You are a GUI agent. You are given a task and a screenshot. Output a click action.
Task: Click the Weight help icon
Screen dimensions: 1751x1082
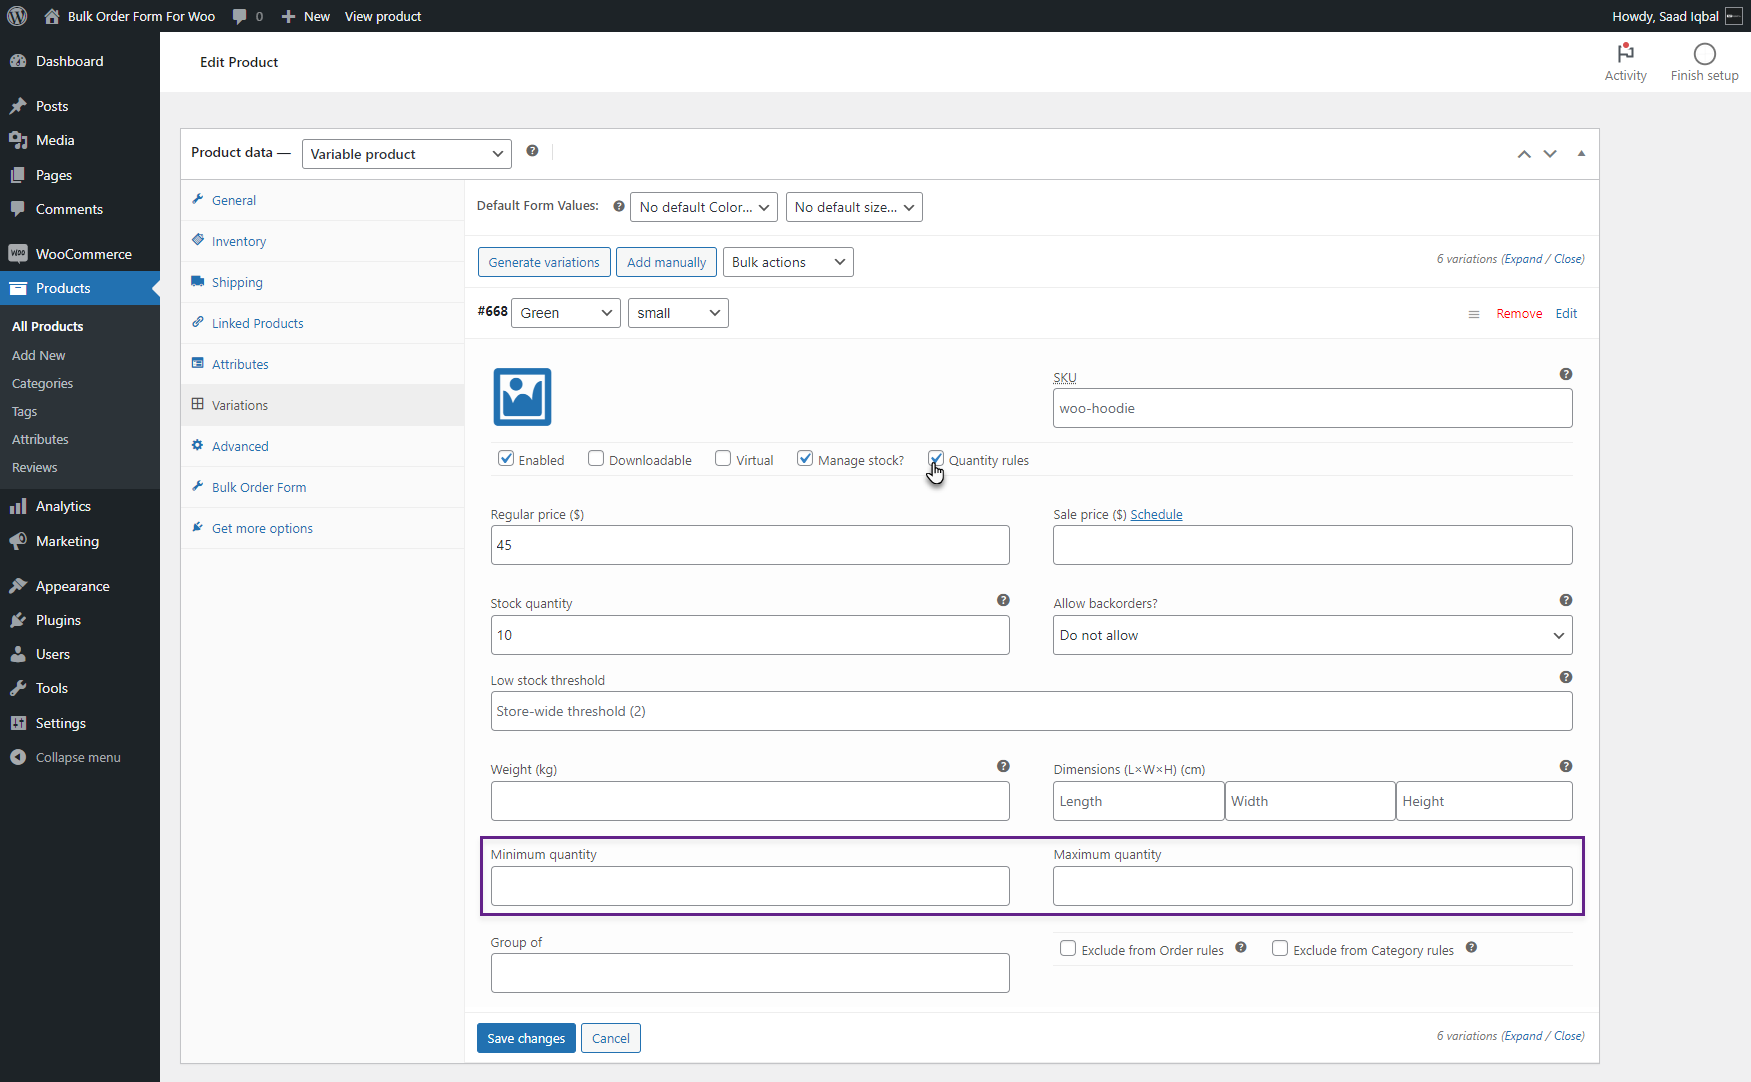coord(1003,766)
